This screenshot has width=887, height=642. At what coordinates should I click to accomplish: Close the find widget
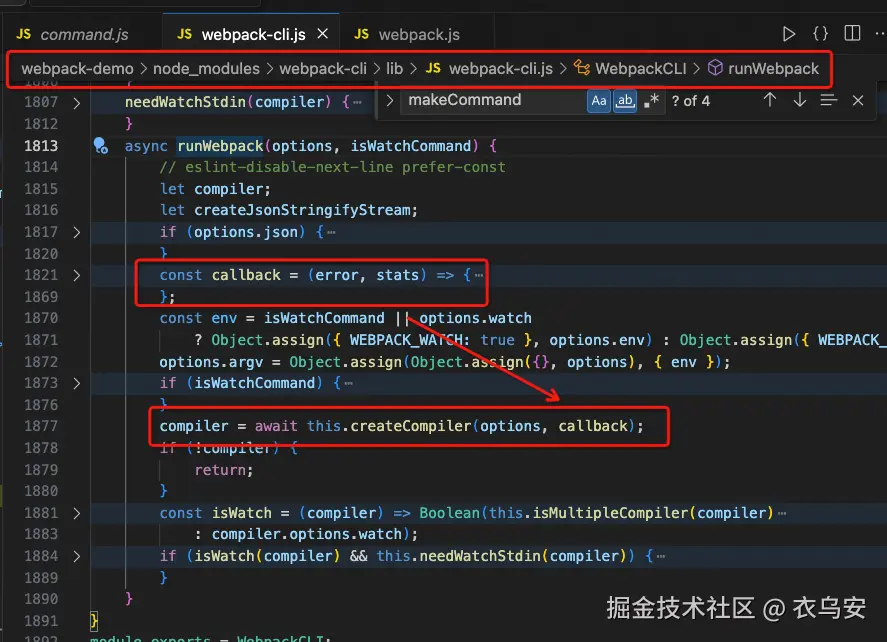[x=858, y=101]
